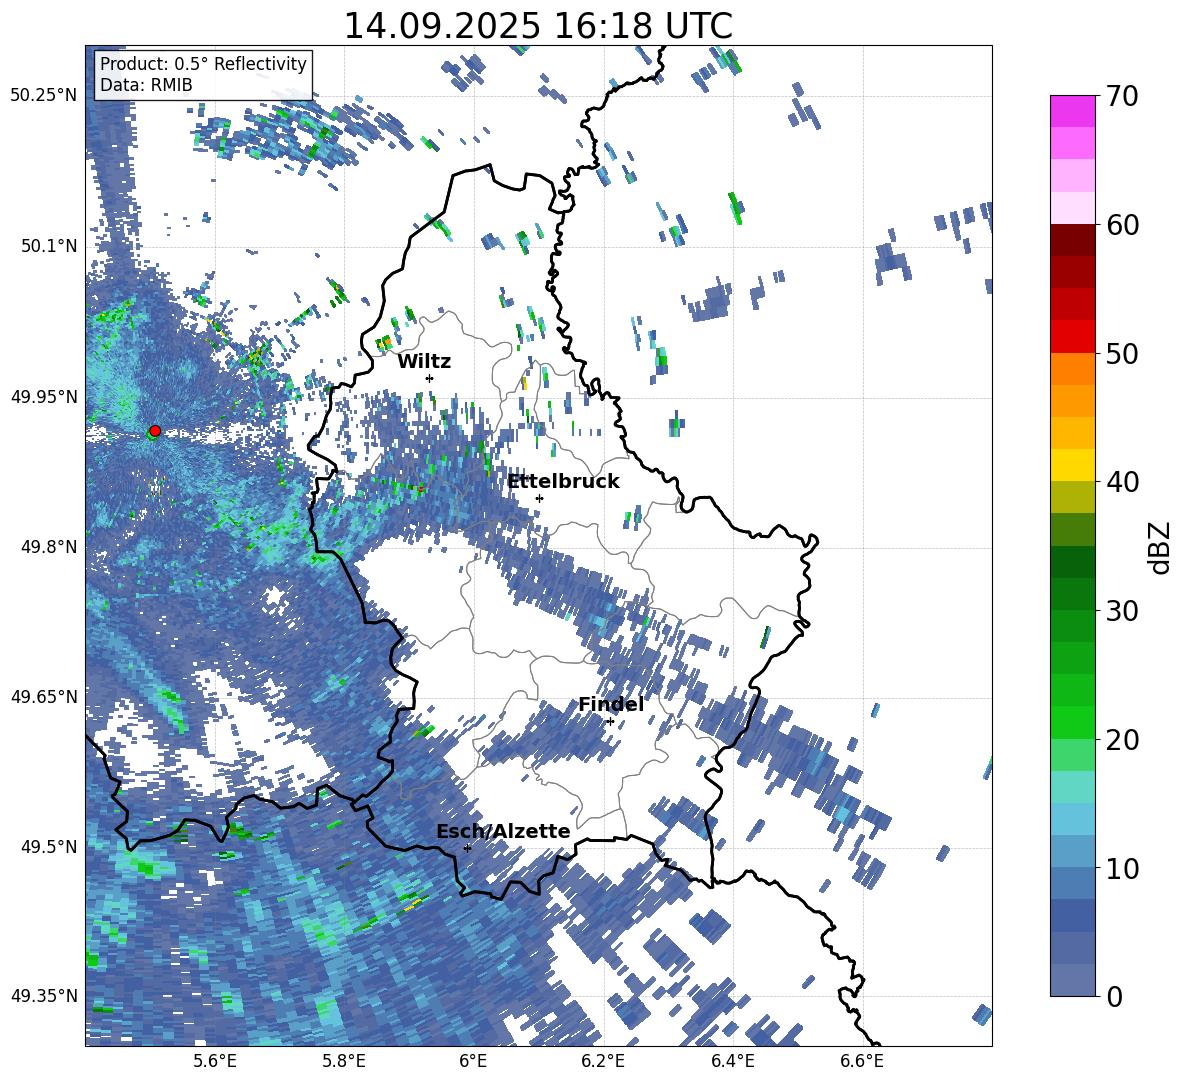Click the title '14.09.2025 16:18 UTC'

click(x=538, y=26)
